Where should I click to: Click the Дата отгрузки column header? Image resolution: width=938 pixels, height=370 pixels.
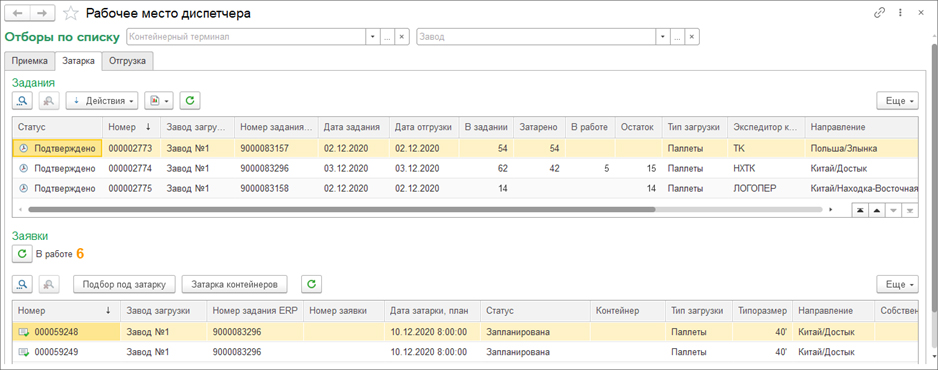pos(424,127)
